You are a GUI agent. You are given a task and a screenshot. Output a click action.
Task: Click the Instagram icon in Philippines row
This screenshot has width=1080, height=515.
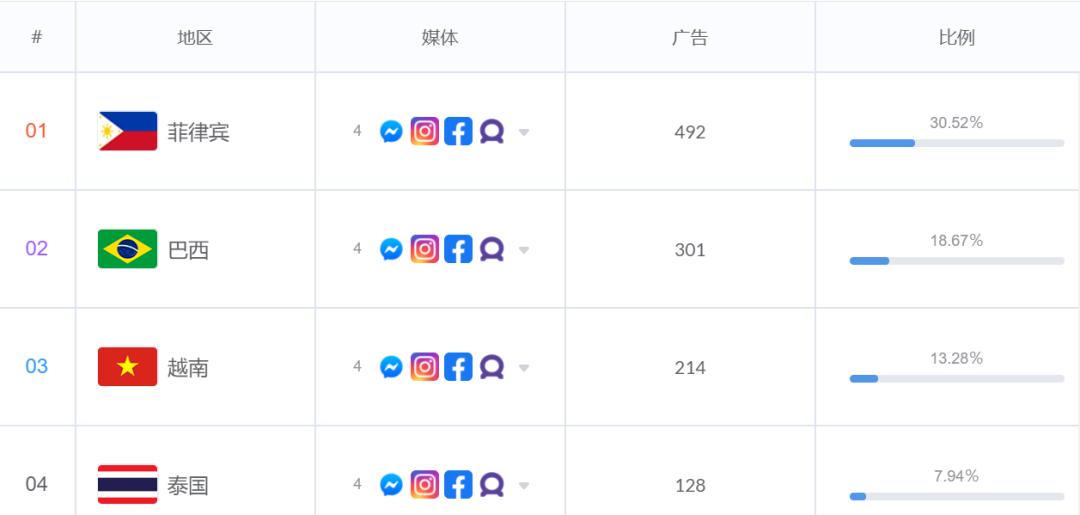(425, 131)
